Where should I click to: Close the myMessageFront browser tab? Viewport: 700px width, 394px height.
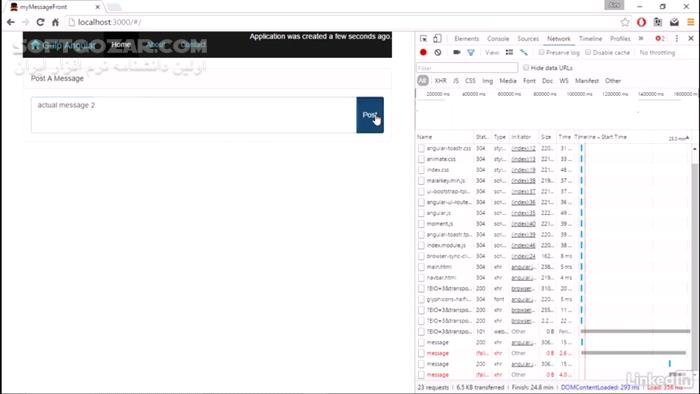pos(97,7)
